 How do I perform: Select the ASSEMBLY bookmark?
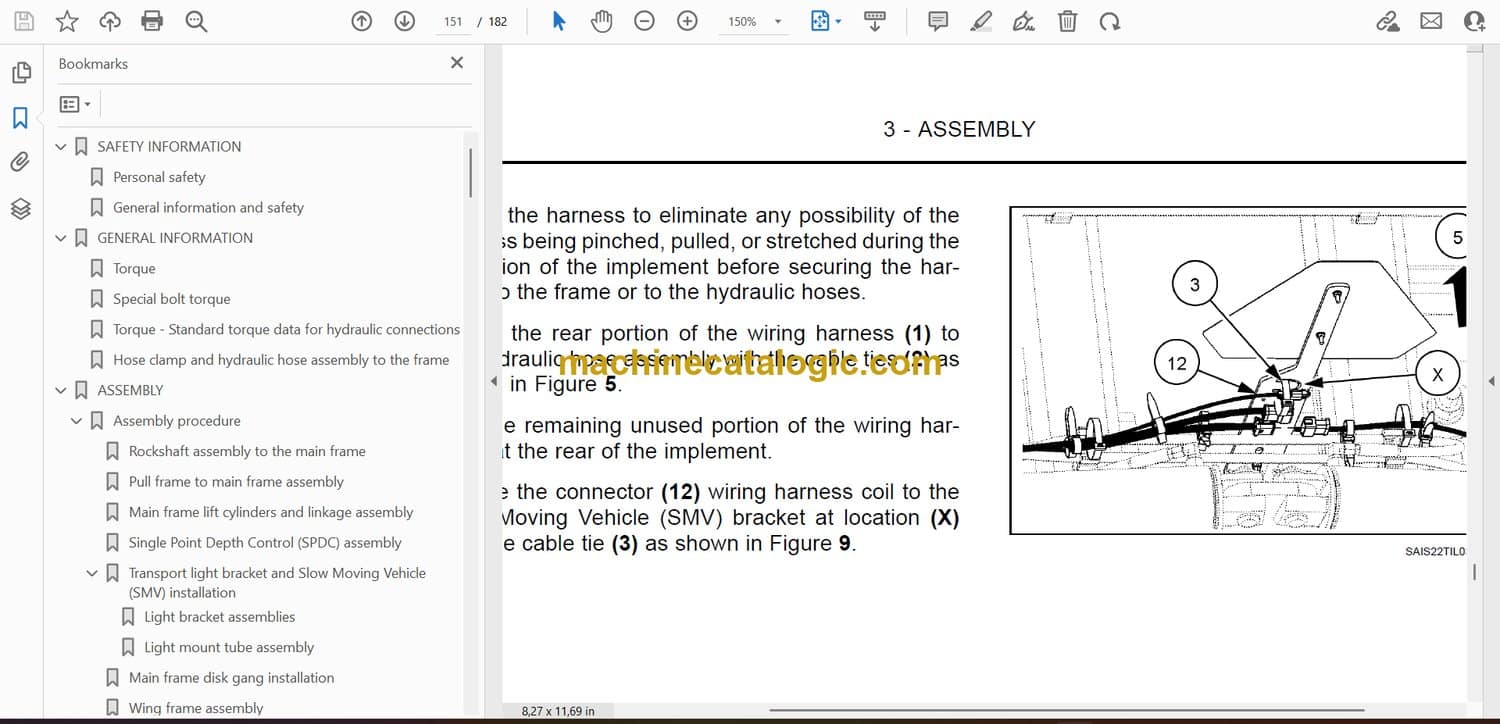130,390
